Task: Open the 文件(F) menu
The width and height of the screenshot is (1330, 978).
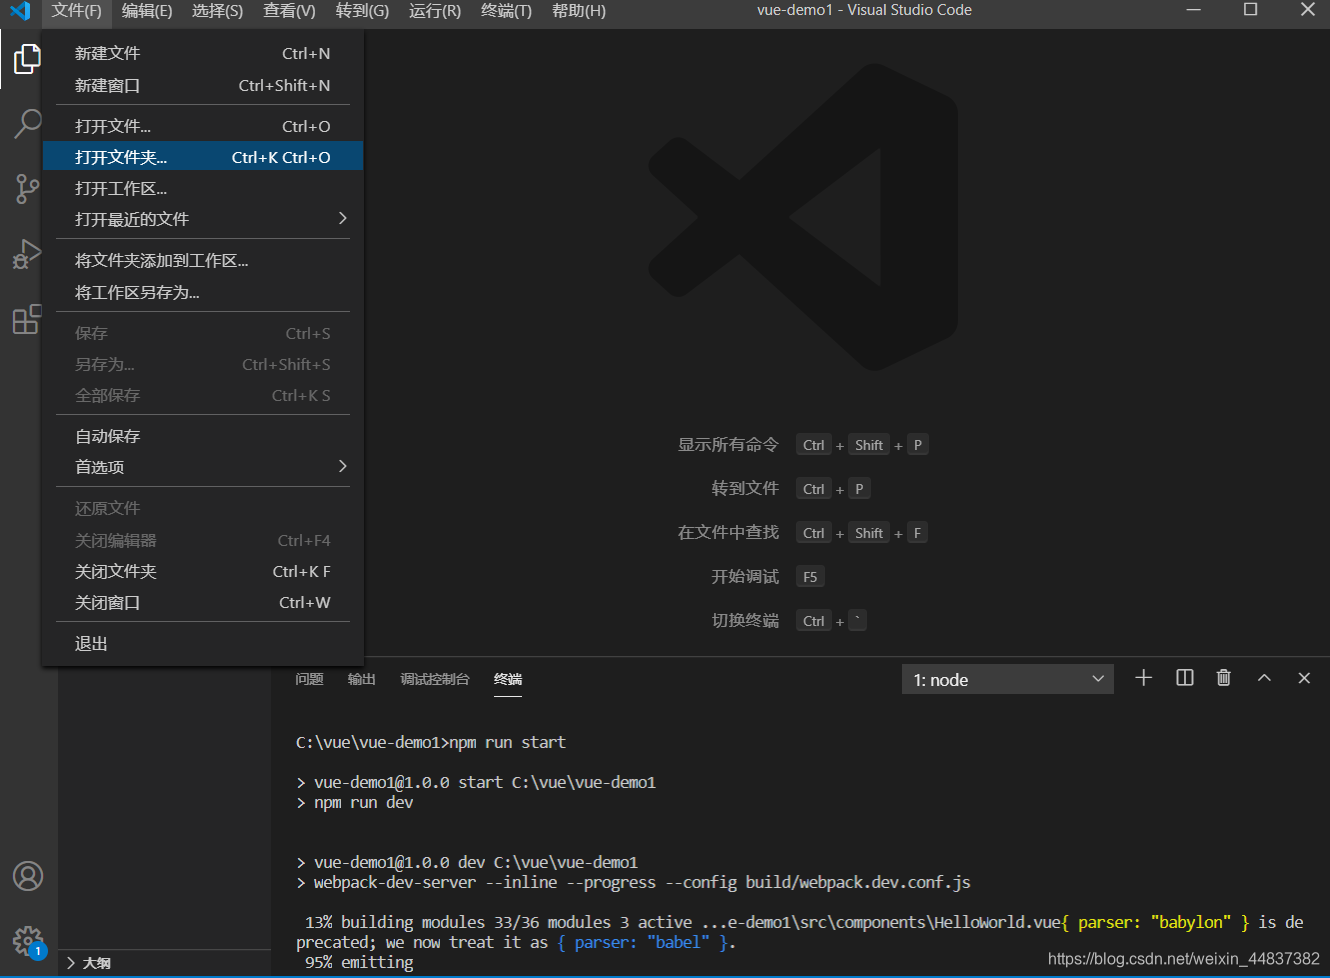Action: [77, 11]
